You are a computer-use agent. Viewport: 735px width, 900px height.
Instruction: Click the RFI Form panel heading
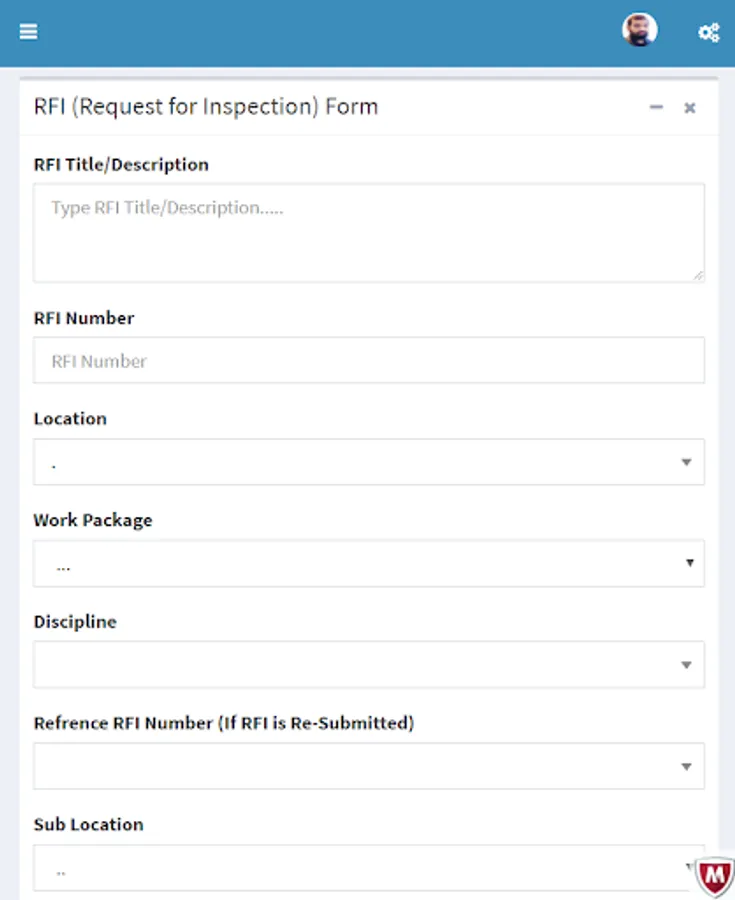[x=206, y=106]
